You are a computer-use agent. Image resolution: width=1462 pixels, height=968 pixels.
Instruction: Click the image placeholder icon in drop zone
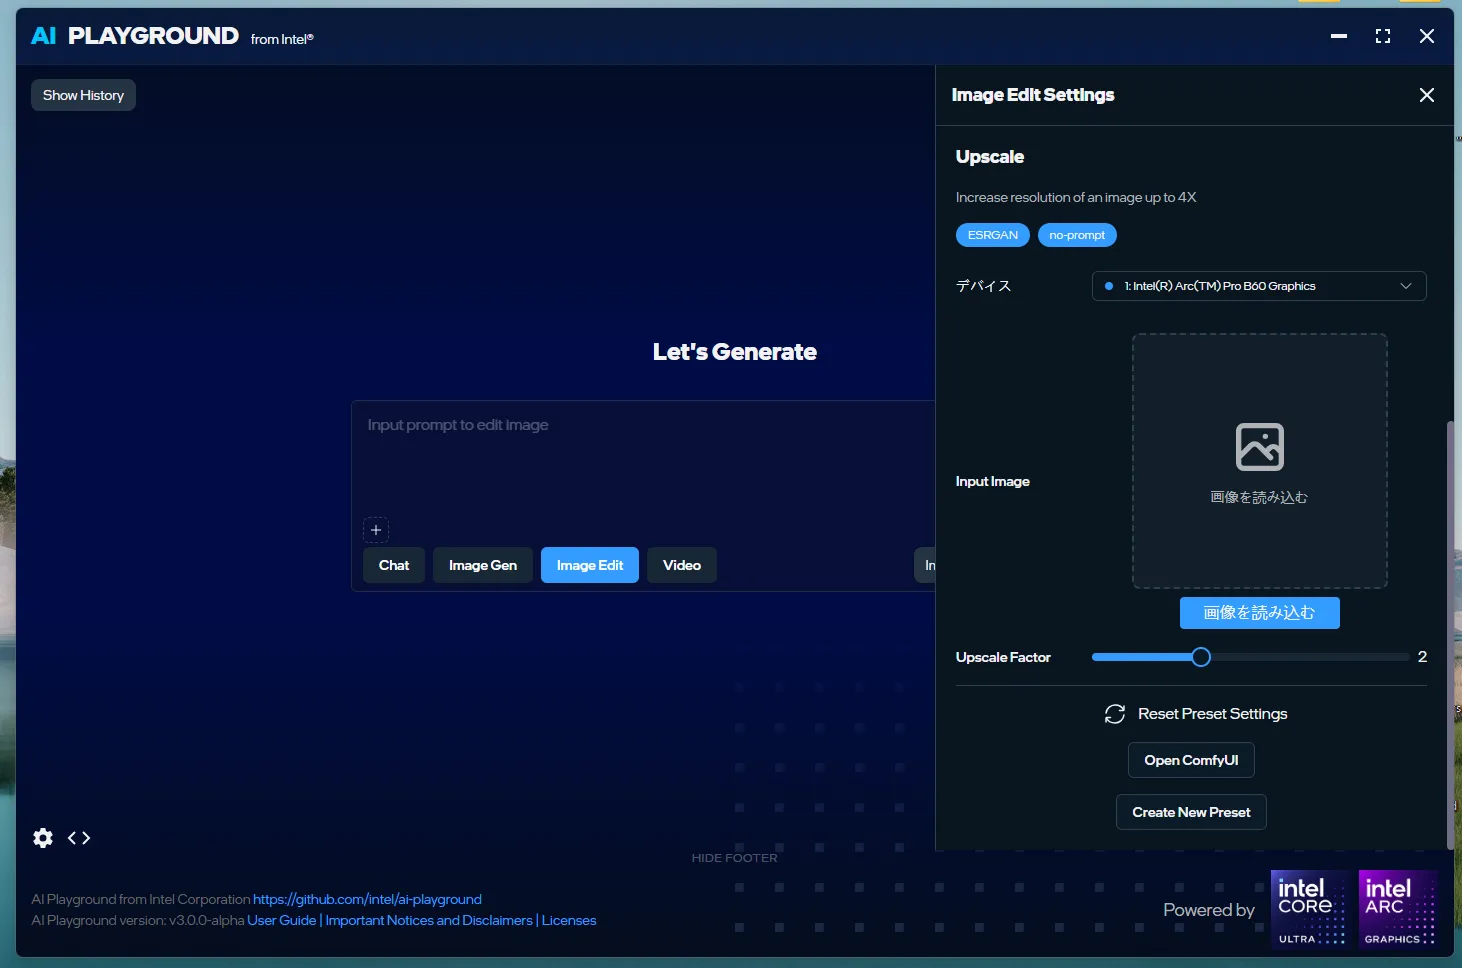point(1259,447)
